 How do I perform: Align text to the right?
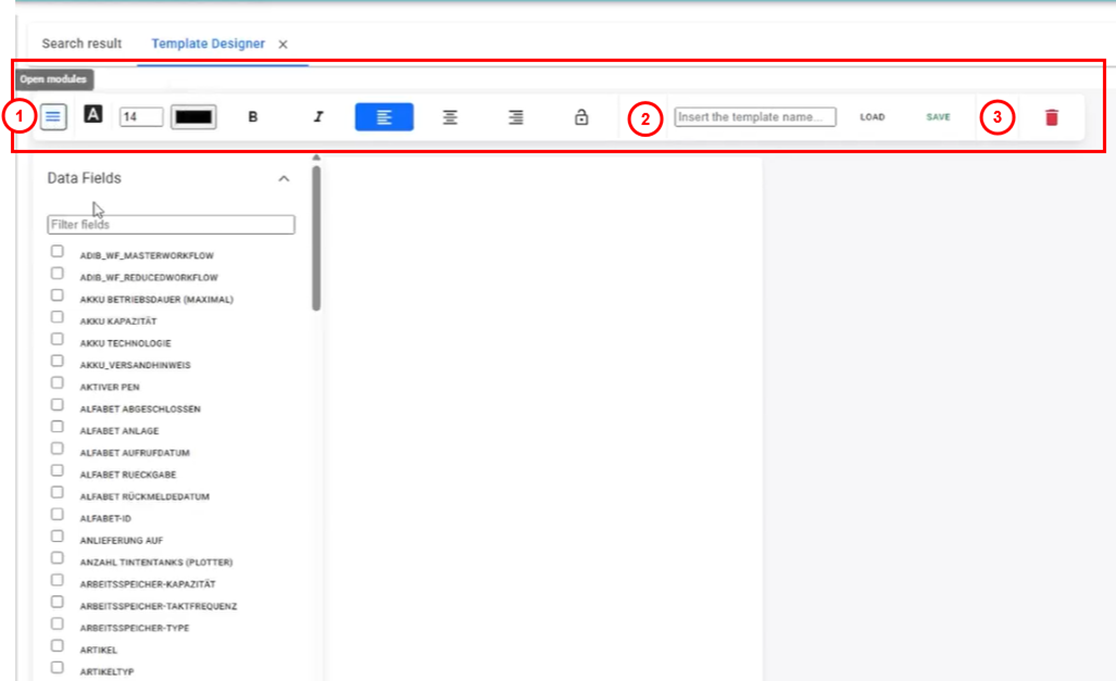516,117
